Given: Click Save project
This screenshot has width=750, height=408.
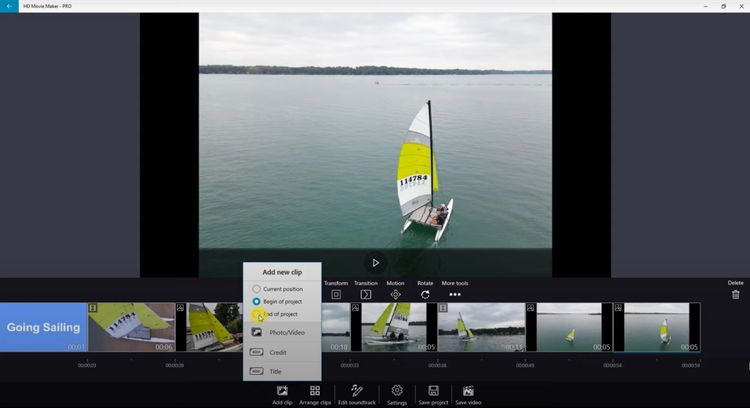Looking at the screenshot, I should click(x=433, y=395).
